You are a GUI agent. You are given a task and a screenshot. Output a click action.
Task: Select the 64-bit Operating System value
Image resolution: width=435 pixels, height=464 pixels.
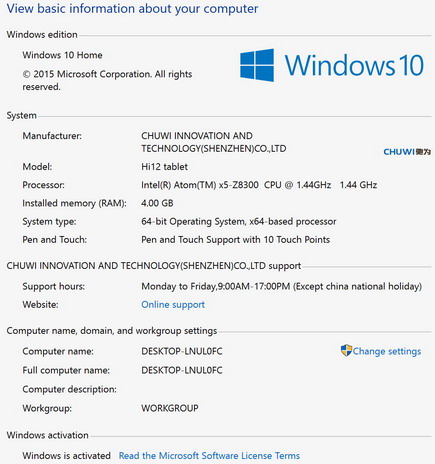pyautogui.click(x=239, y=222)
